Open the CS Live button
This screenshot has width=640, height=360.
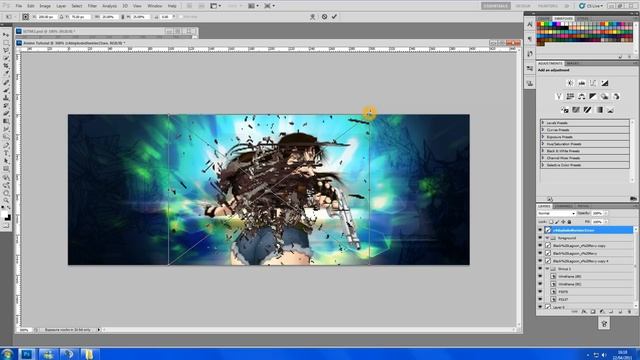[x=591, y=6]
